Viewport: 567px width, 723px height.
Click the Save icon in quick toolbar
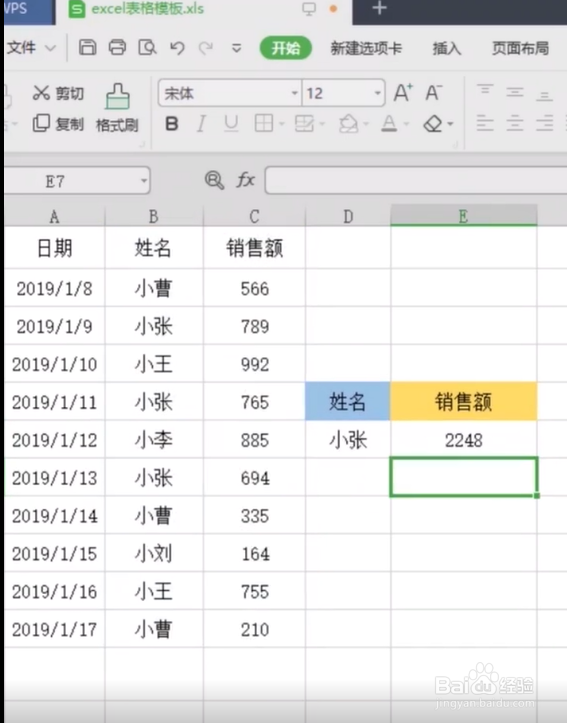pos(87,47)
